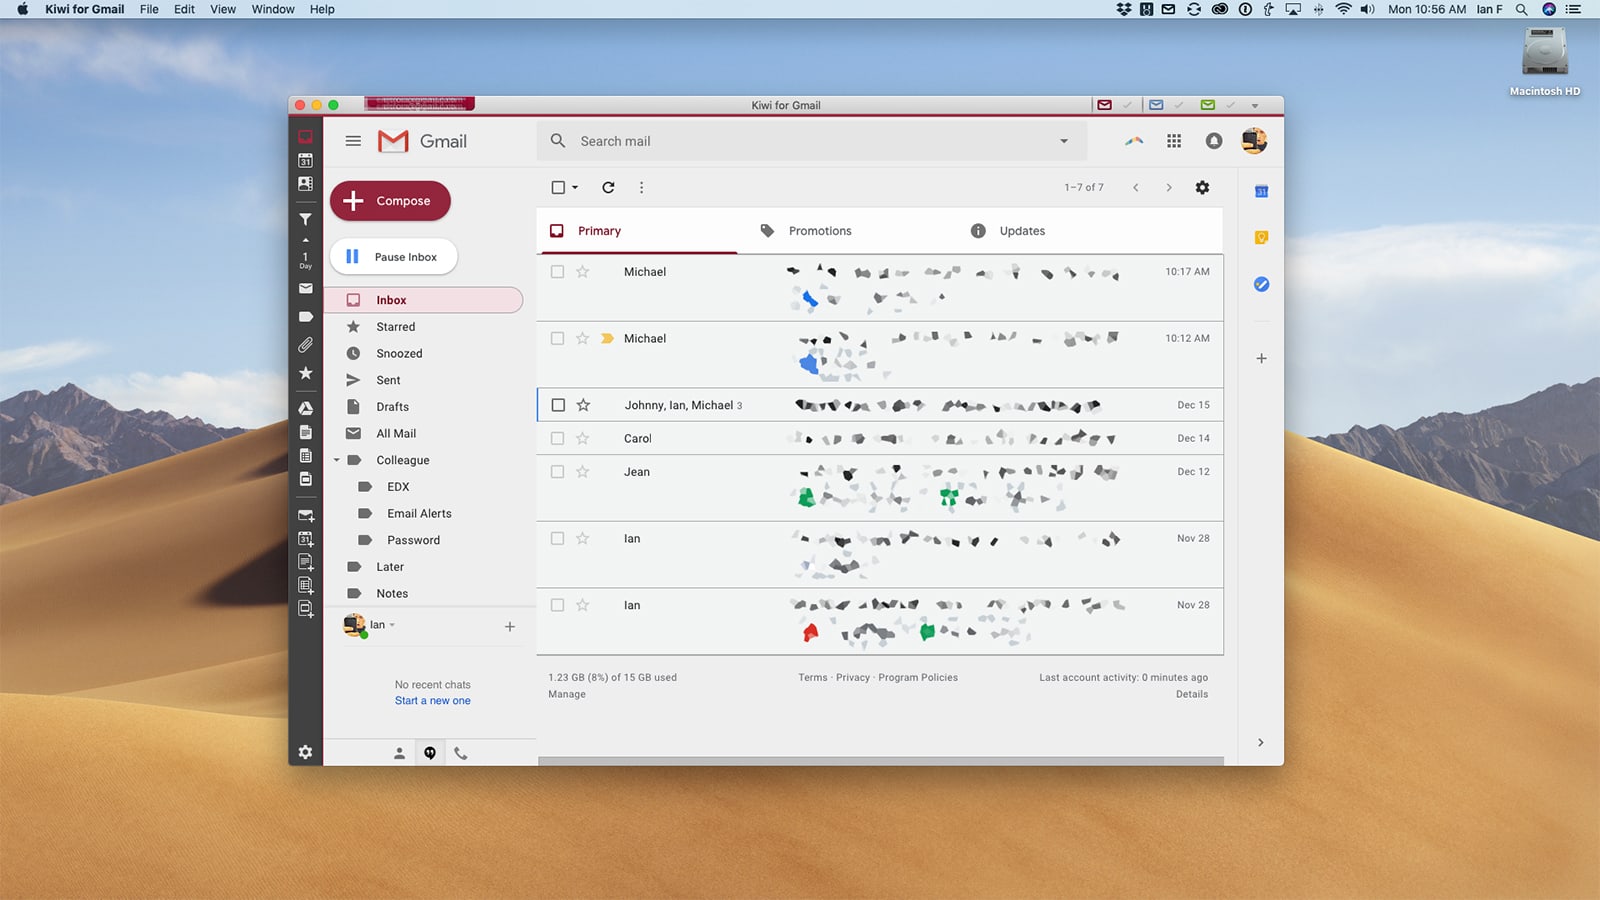
Task: Click the Compose button
Action: pos(390,201)
